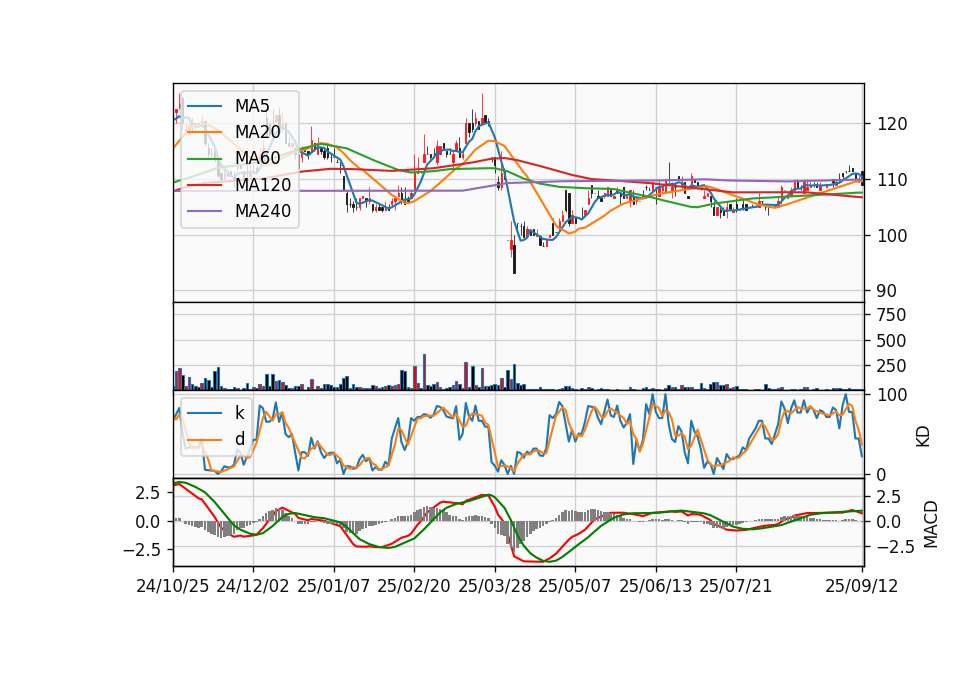960x690 pixels.
Task: Click the purple MA240 legend line sample
Action: pyautogui.click(x=204, y=211)
